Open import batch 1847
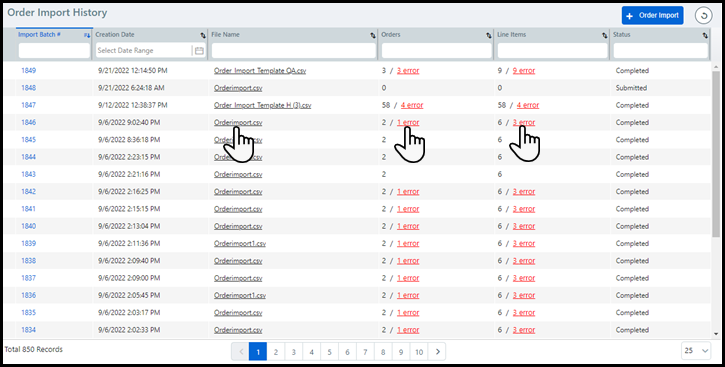Viewport: 725px width, 367px height. [28, 105]
